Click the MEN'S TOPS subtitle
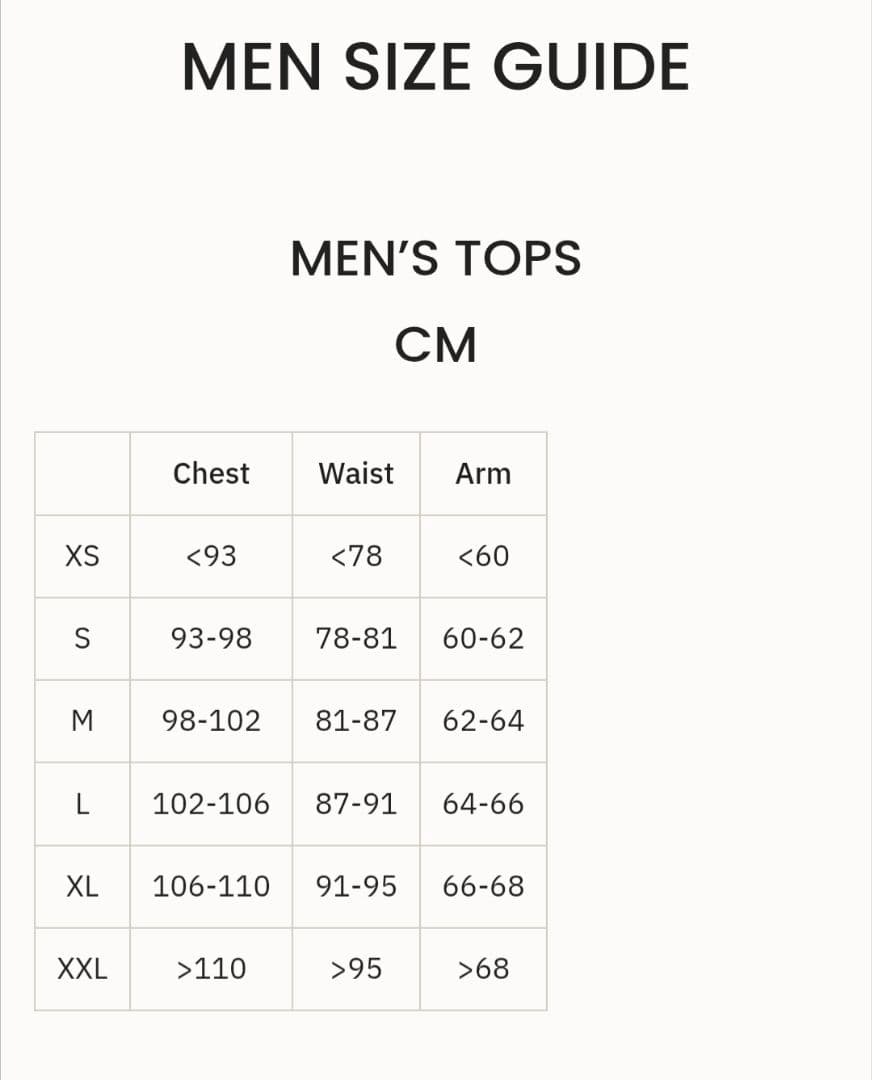 pyautogui.click(x=436, y=259)
